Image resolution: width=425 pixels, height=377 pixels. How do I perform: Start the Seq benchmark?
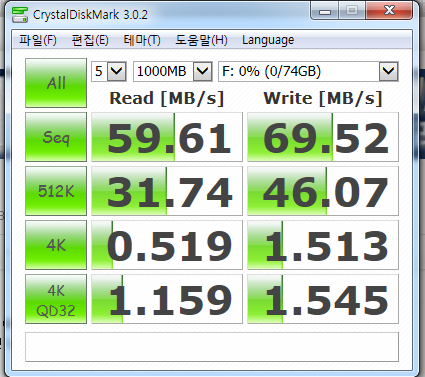tap(56, 137)
